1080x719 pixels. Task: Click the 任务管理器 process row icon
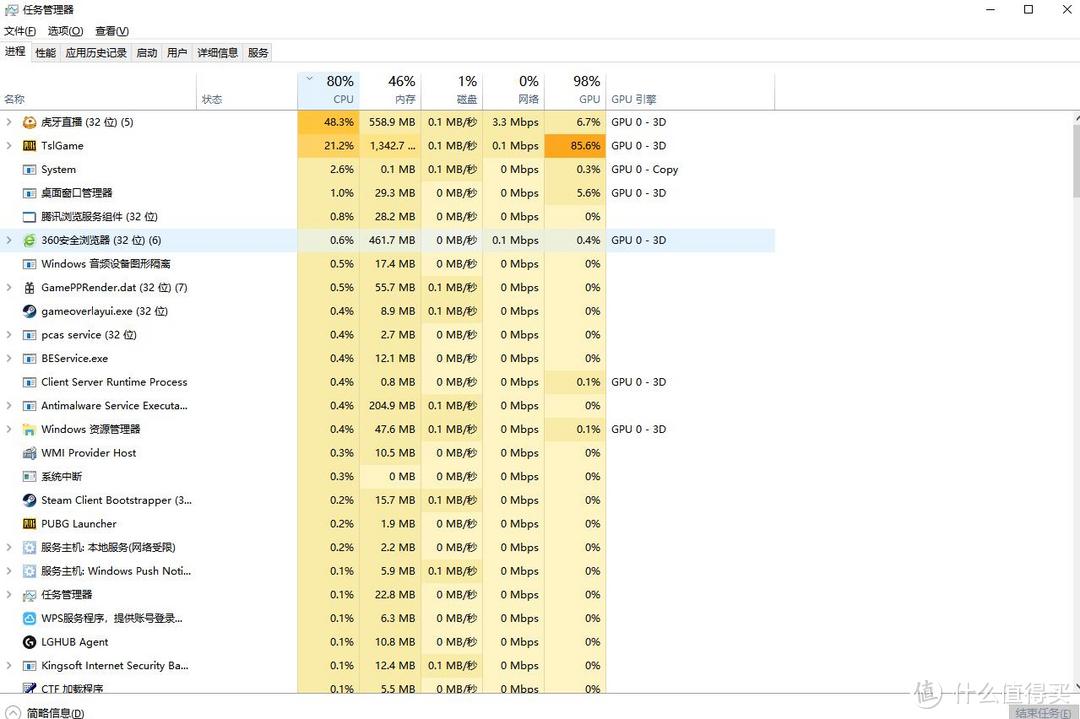[29, 594]
